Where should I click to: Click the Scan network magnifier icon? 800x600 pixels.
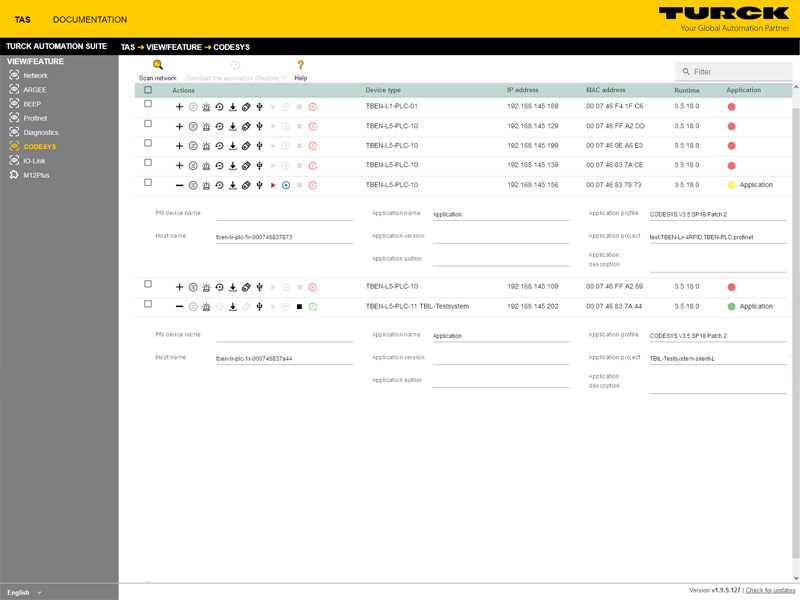click(x=158, y=65)
